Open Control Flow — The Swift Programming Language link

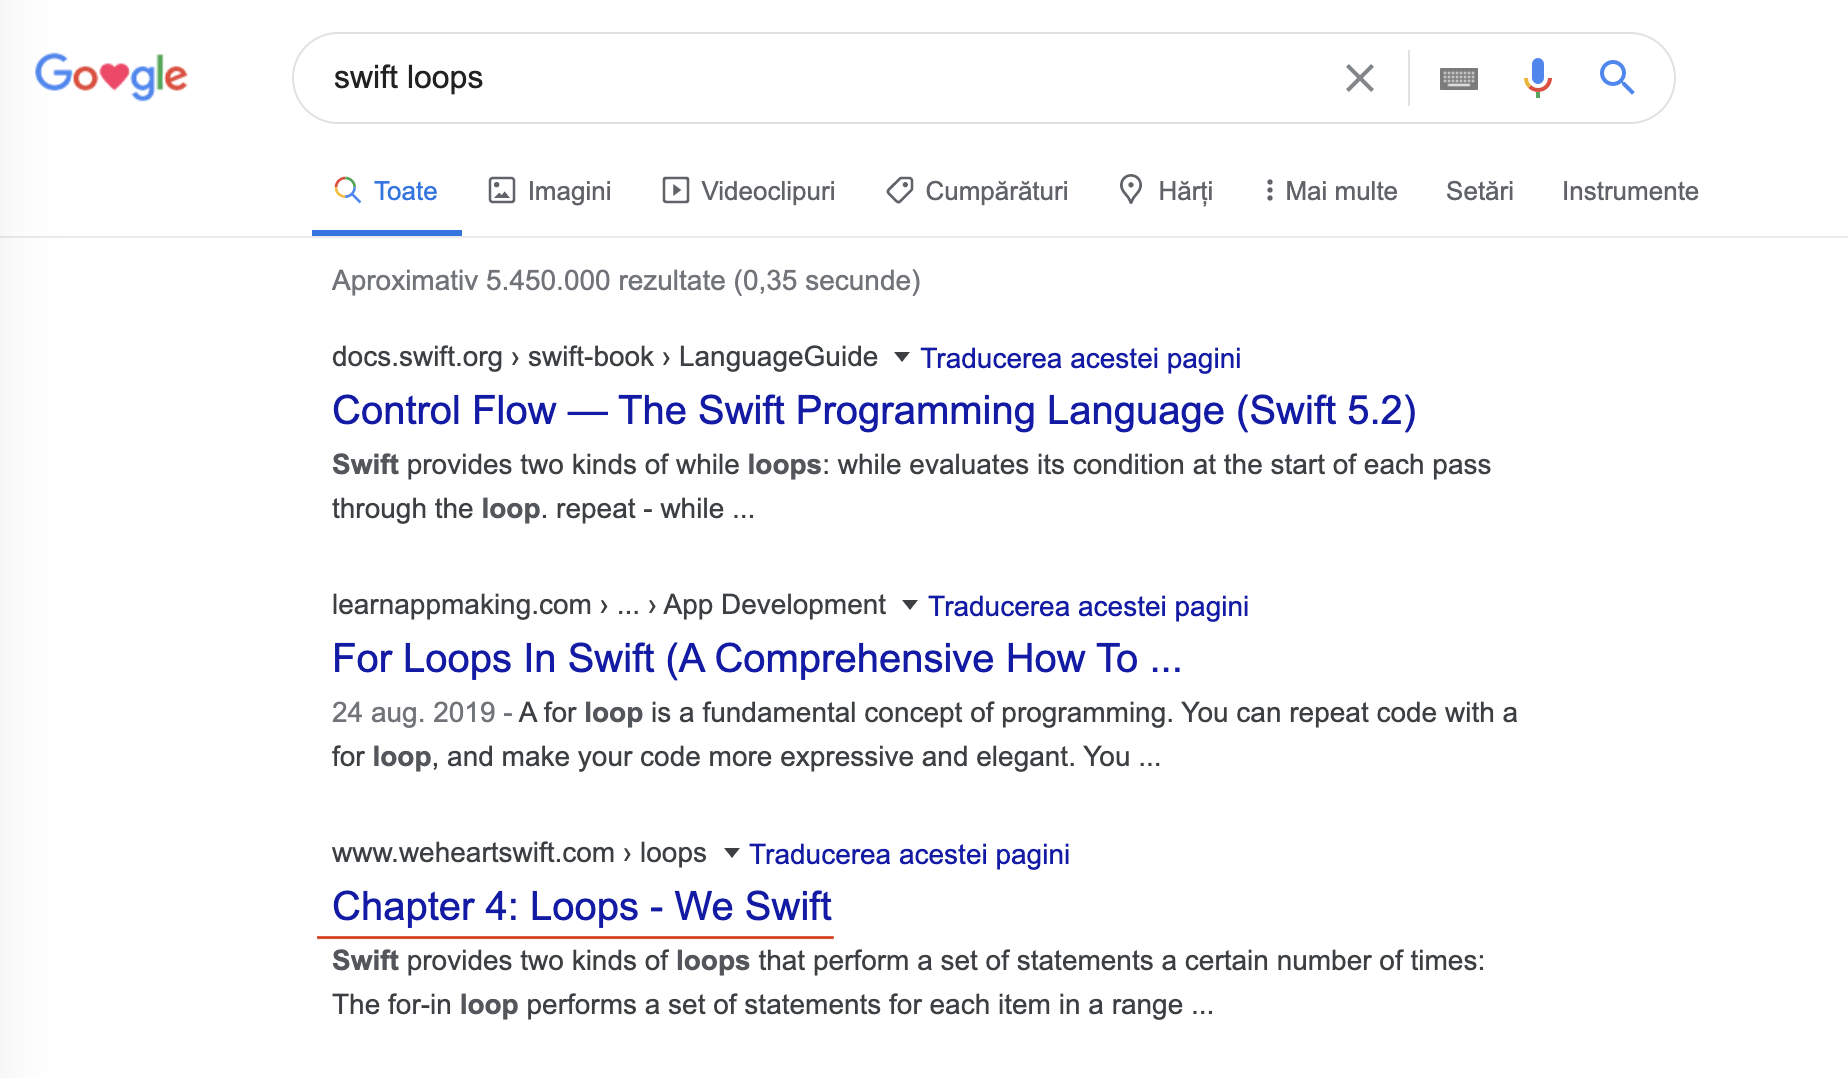(874, 411)
